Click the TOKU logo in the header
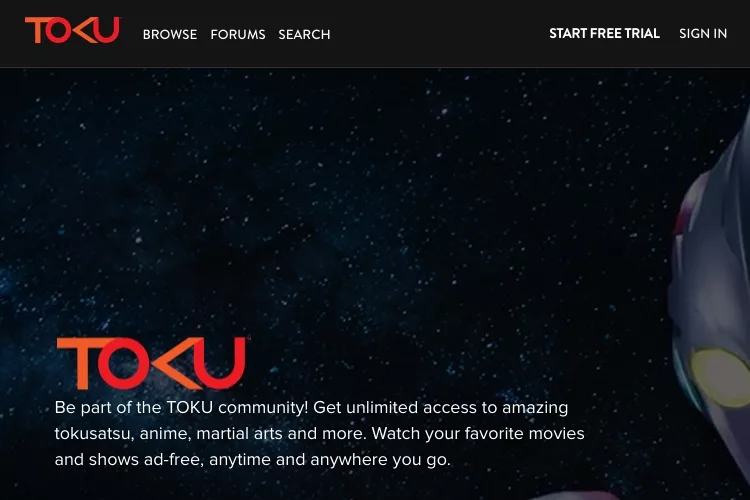 (x=73, y=30)
